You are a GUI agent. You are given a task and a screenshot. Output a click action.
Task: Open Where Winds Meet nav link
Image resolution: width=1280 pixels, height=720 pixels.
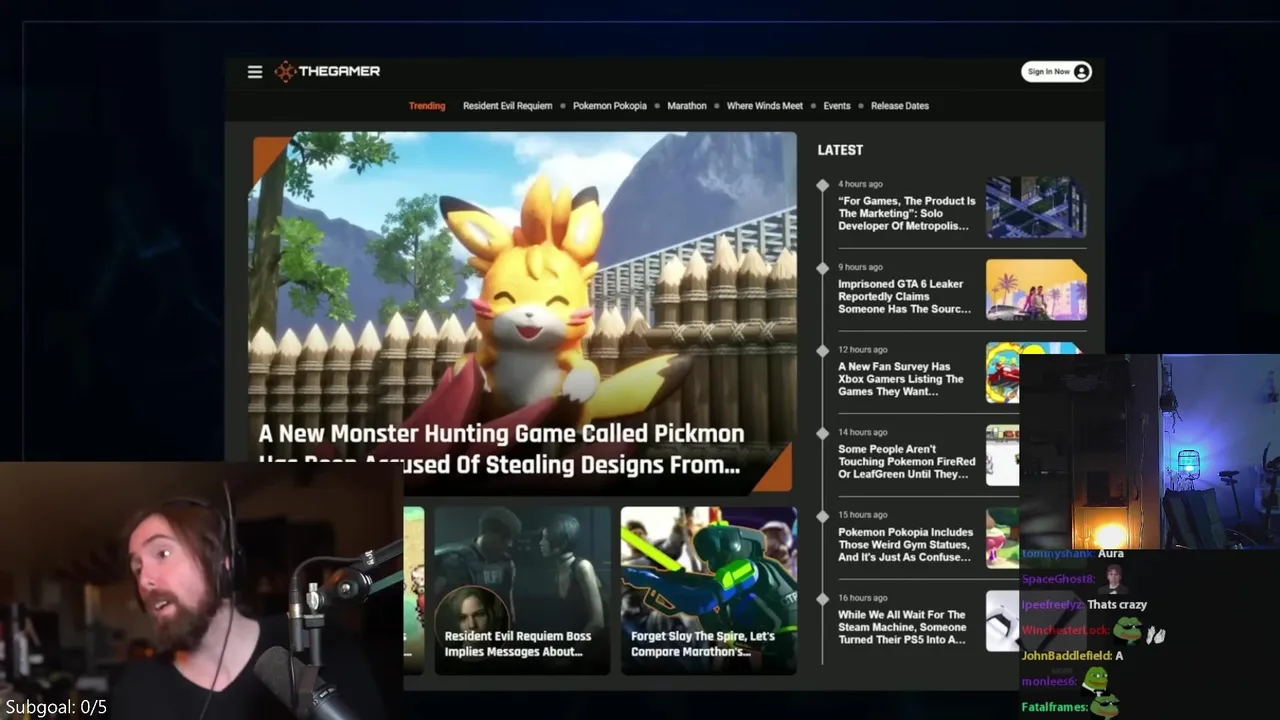click(x=765, y=106)
